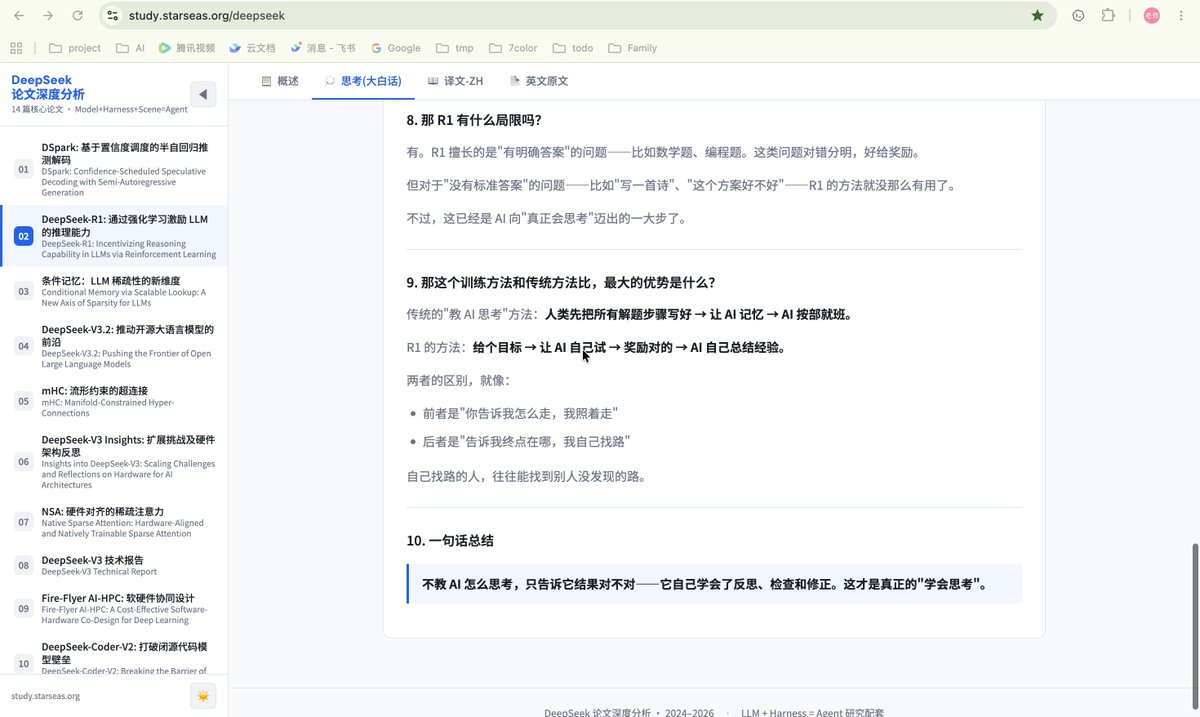The height and width of the screenshot is (717, 1200).
Task: Open the 腾讯视频 bookmark
Action: coord(187,48)
